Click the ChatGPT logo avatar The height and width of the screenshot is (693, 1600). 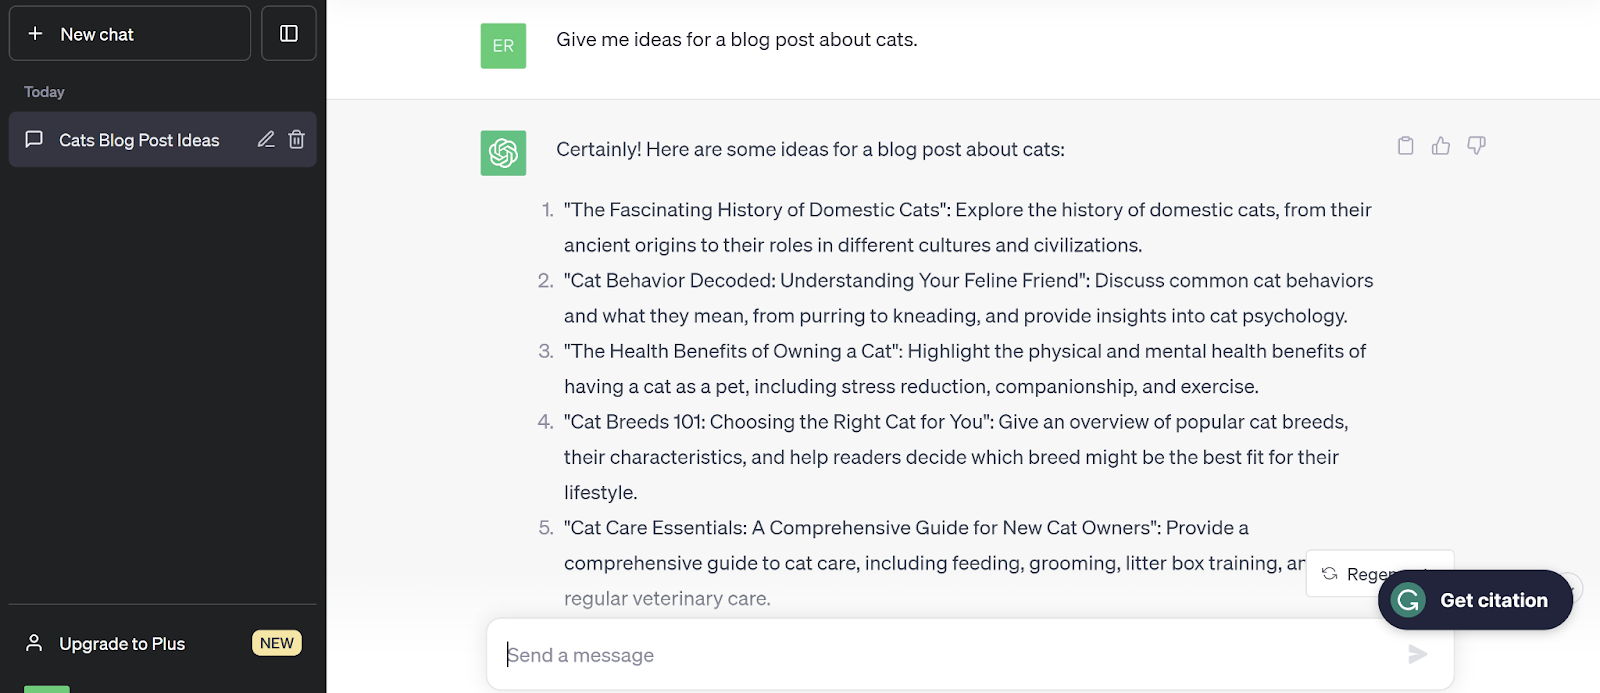503,153
